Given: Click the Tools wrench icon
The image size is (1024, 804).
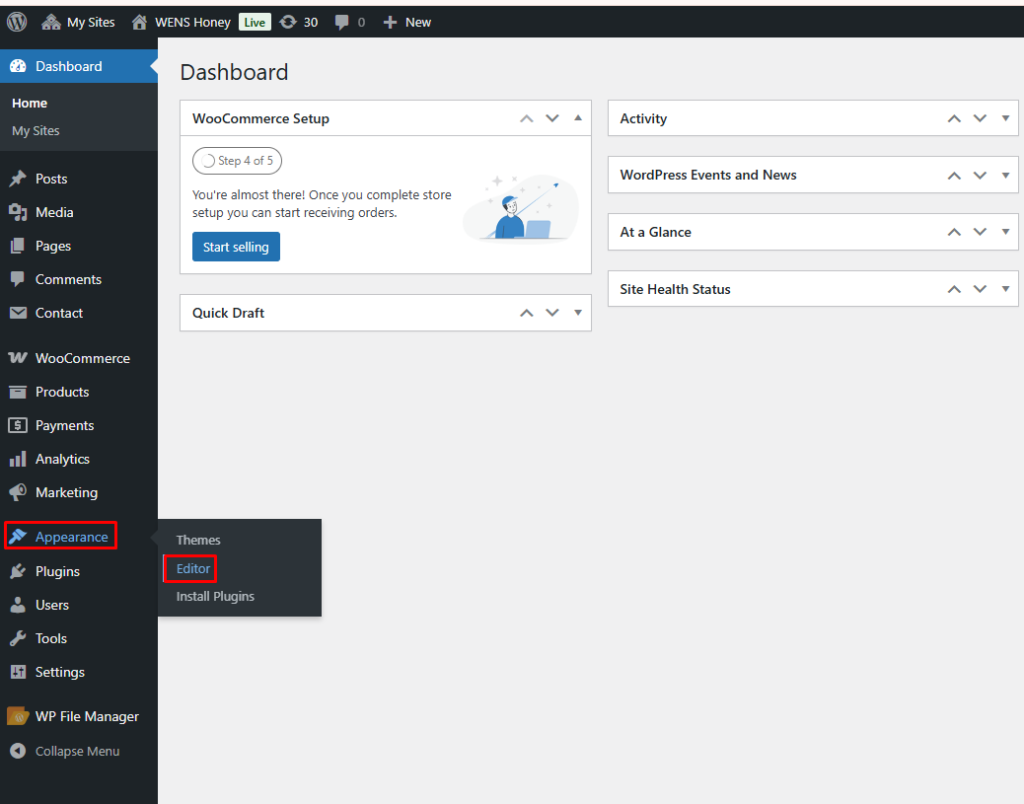Looking at the screenshot, I should 18,638.
